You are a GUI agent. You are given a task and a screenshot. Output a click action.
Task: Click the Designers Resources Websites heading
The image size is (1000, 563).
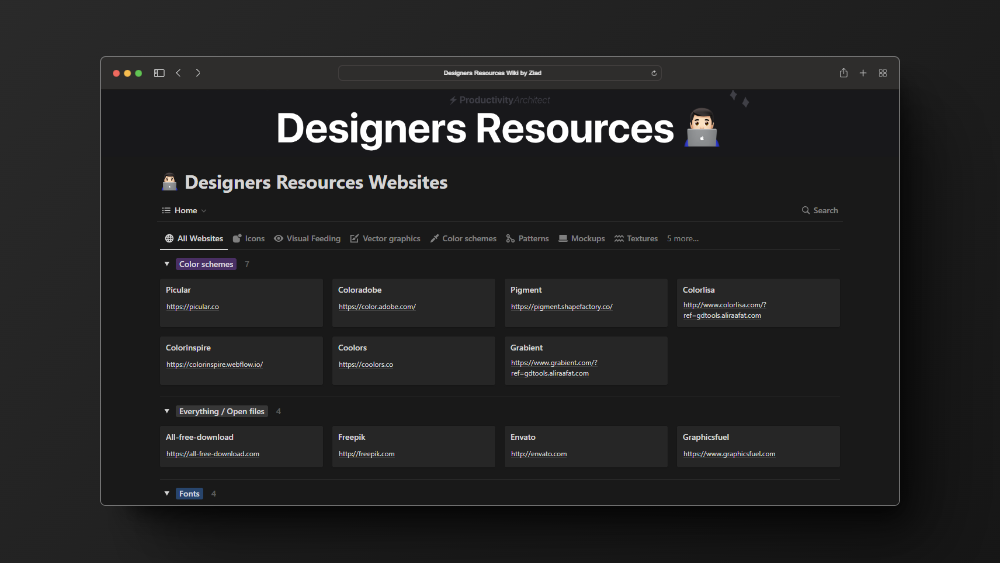316,183
